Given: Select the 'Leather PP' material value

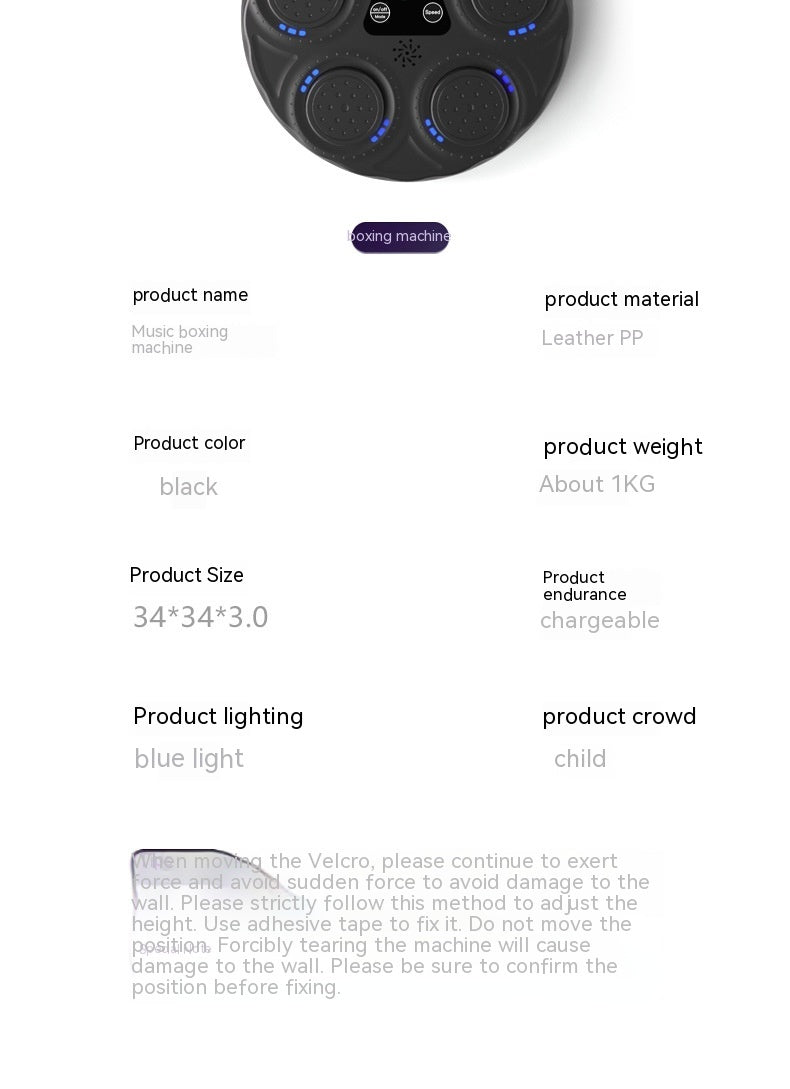Looking at the screenshot, I should 592,338.
